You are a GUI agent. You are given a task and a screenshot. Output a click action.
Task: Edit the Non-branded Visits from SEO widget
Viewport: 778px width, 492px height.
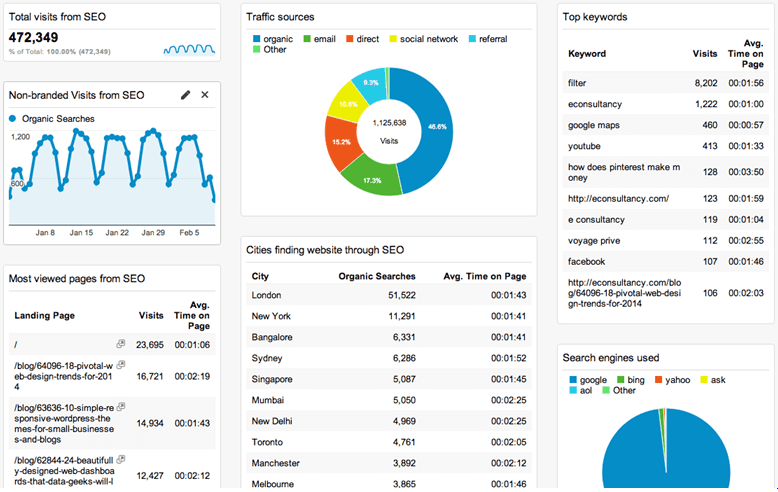tap(186, 95)
